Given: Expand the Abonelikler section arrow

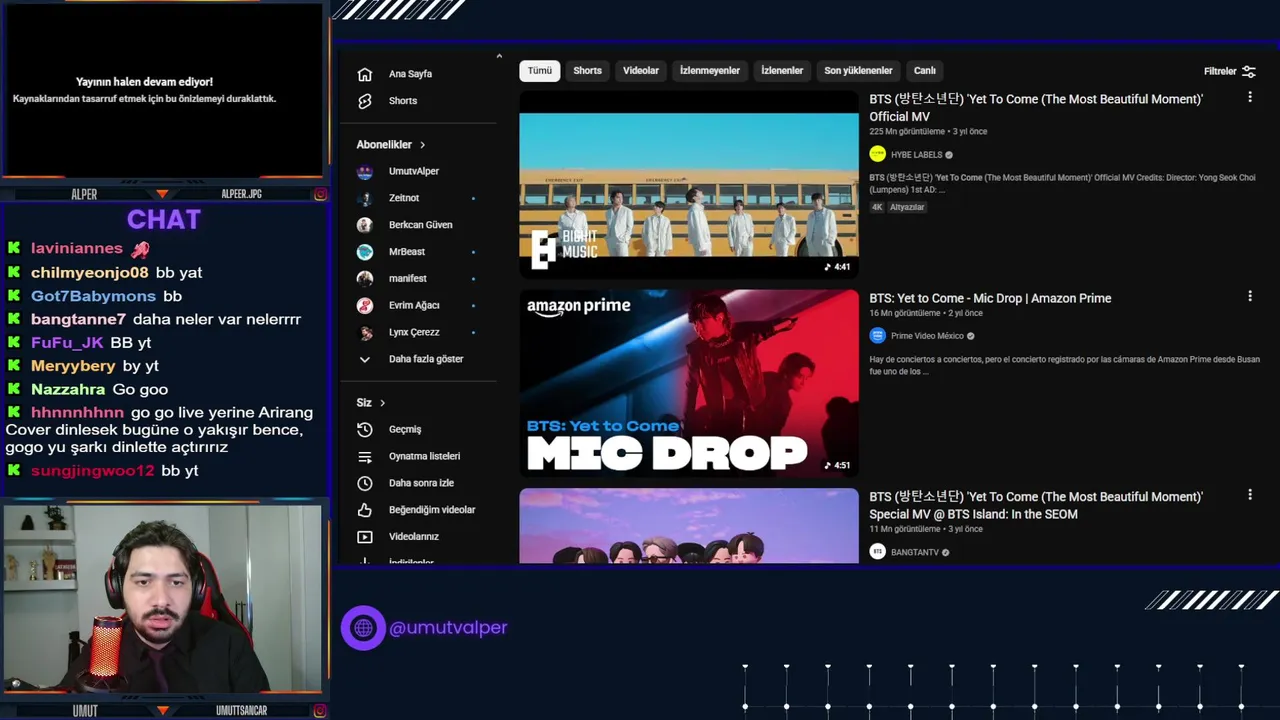Looking at the screenshot, I should [x=423, y=145].
